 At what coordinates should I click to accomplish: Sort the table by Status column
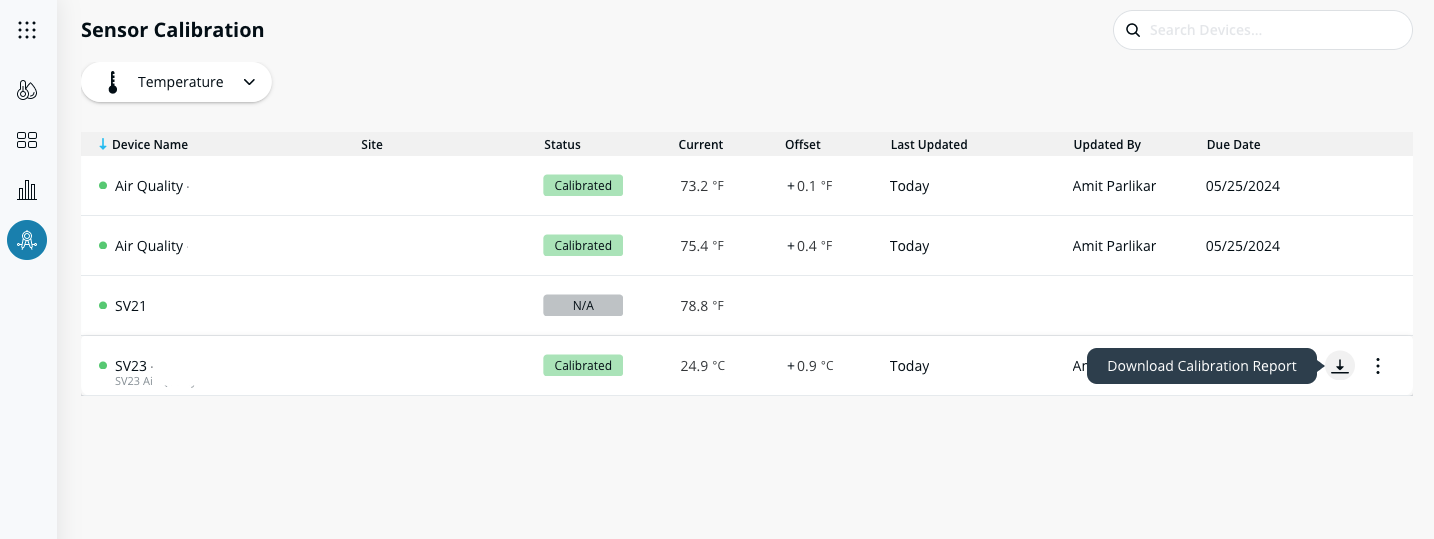[x=562, y=145]
